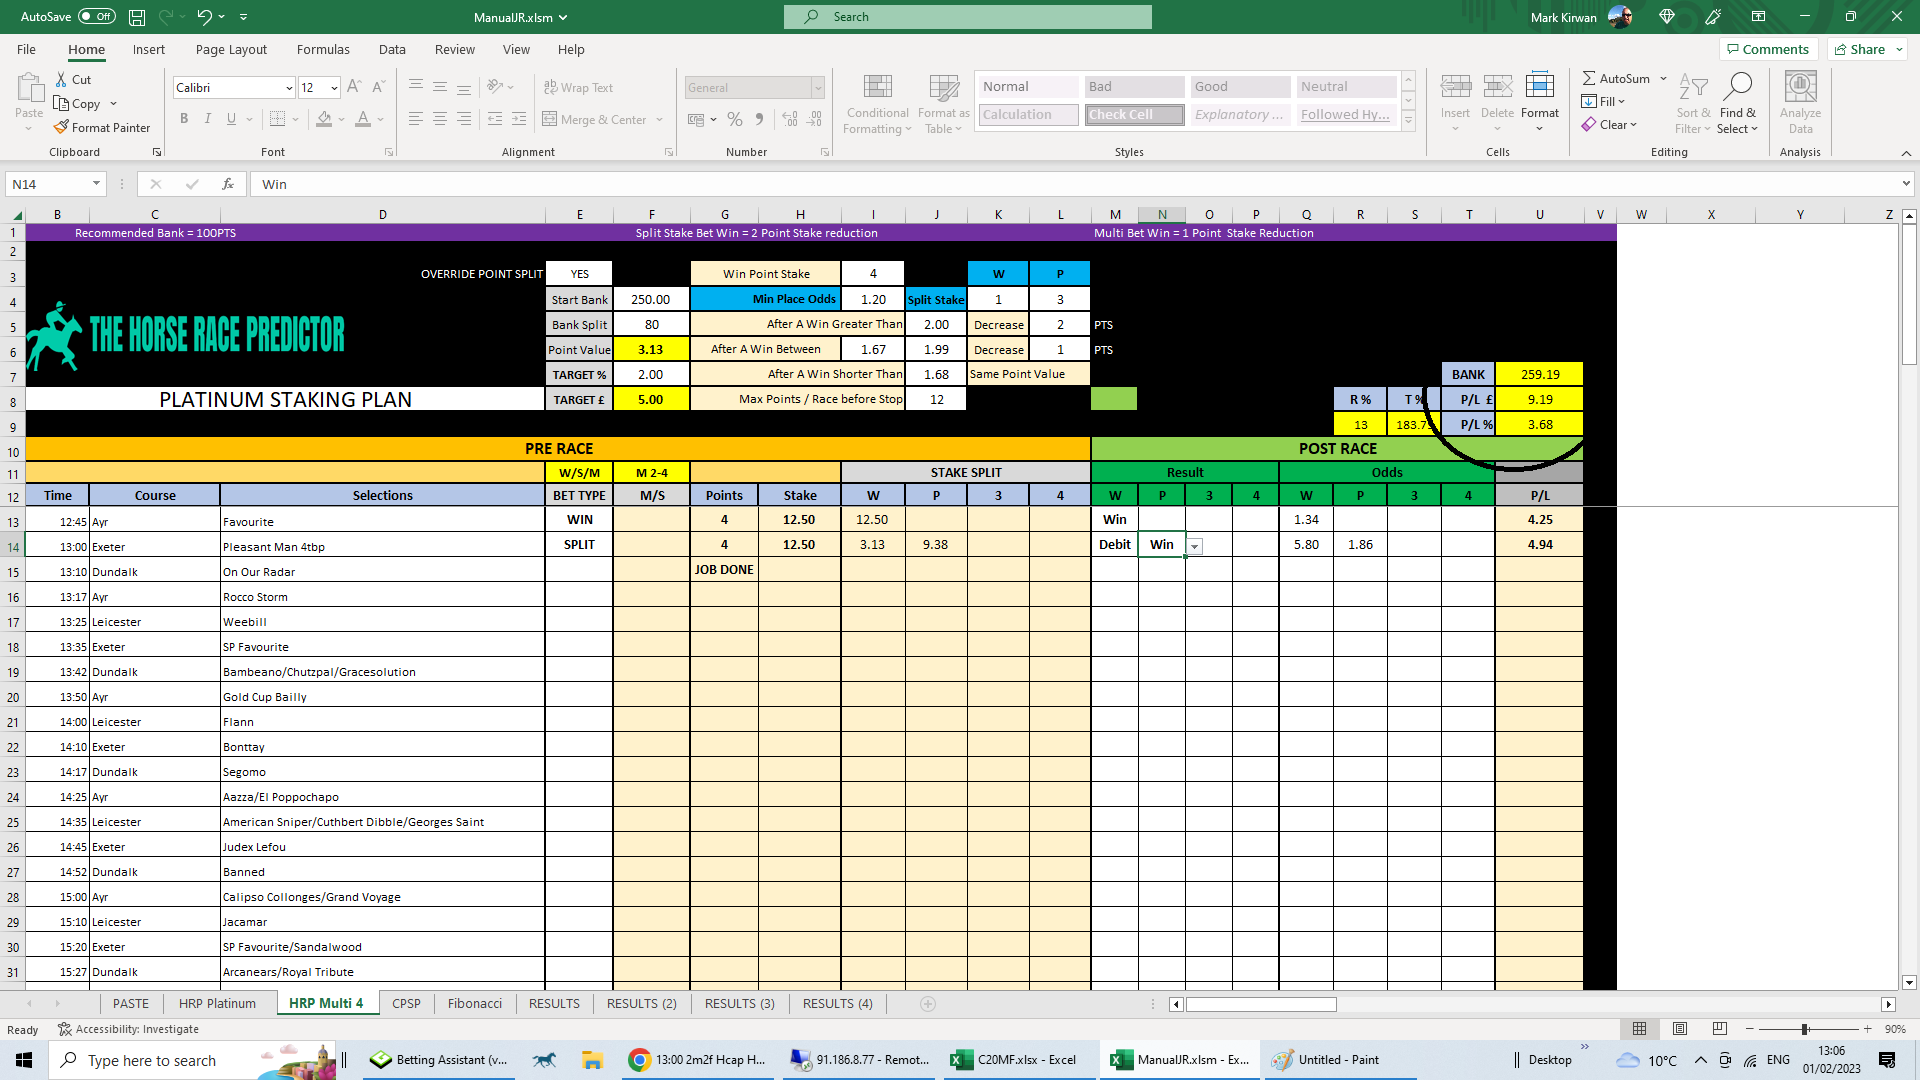This screenshot has height=1080, width=1920.
Task: Open the font size dropdown
Action: 334,88
